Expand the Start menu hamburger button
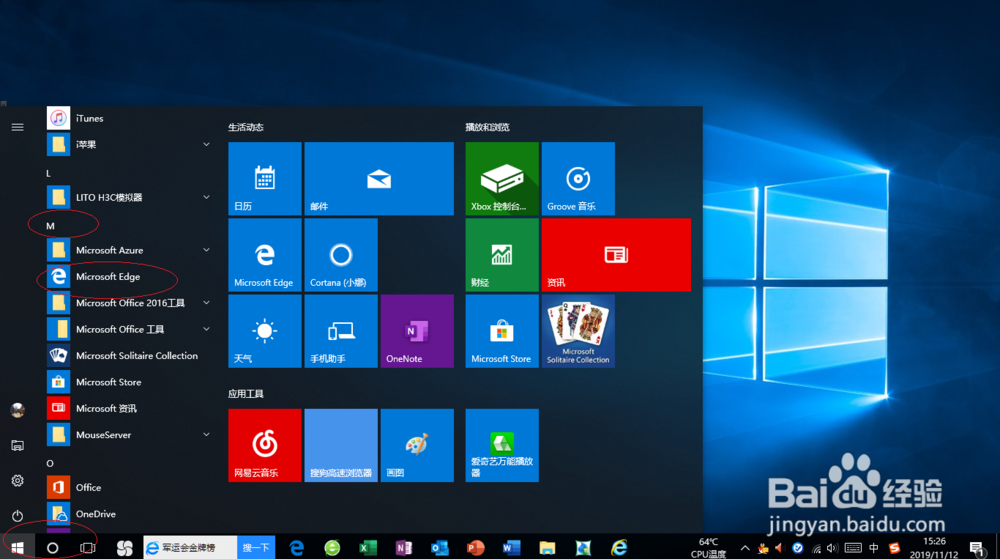This screenshot has height=559, width=1000. 17,127
